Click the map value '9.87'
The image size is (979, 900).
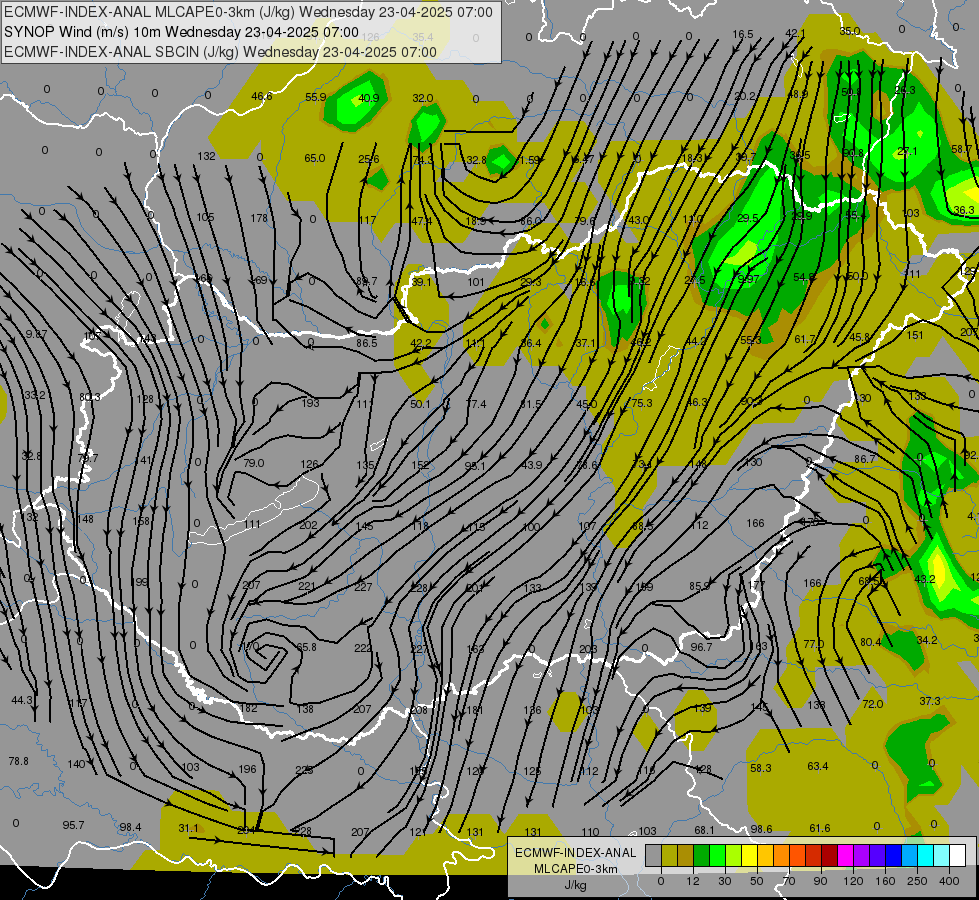(36, 334)
